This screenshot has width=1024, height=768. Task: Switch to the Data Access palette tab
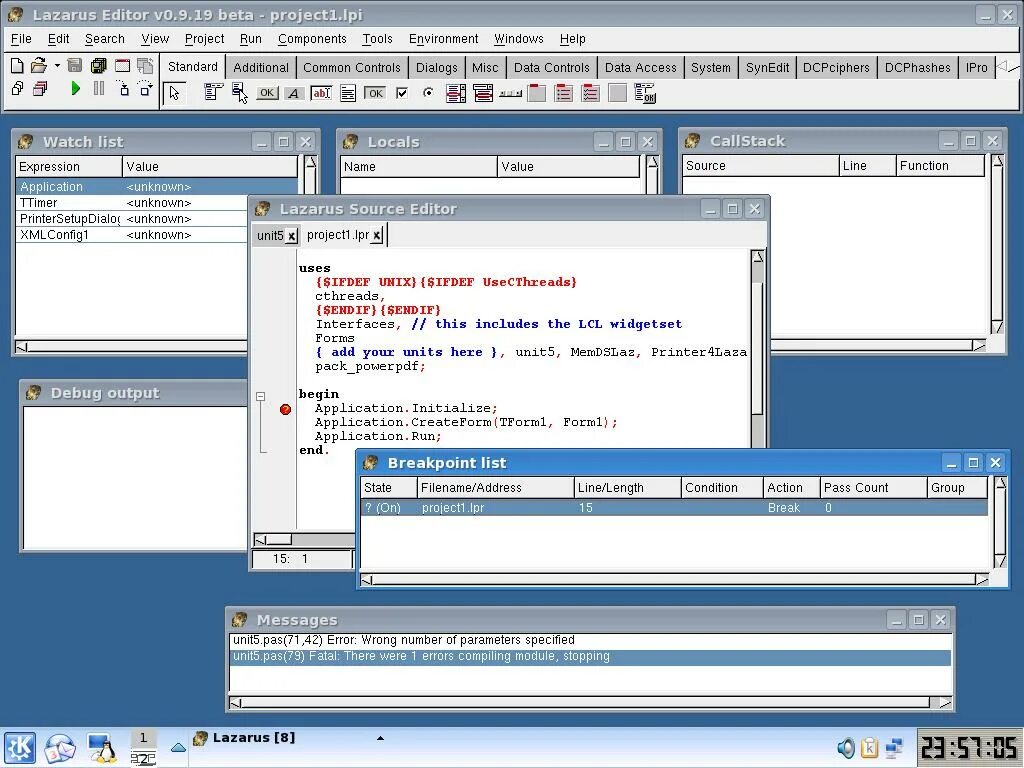point(641,67)
